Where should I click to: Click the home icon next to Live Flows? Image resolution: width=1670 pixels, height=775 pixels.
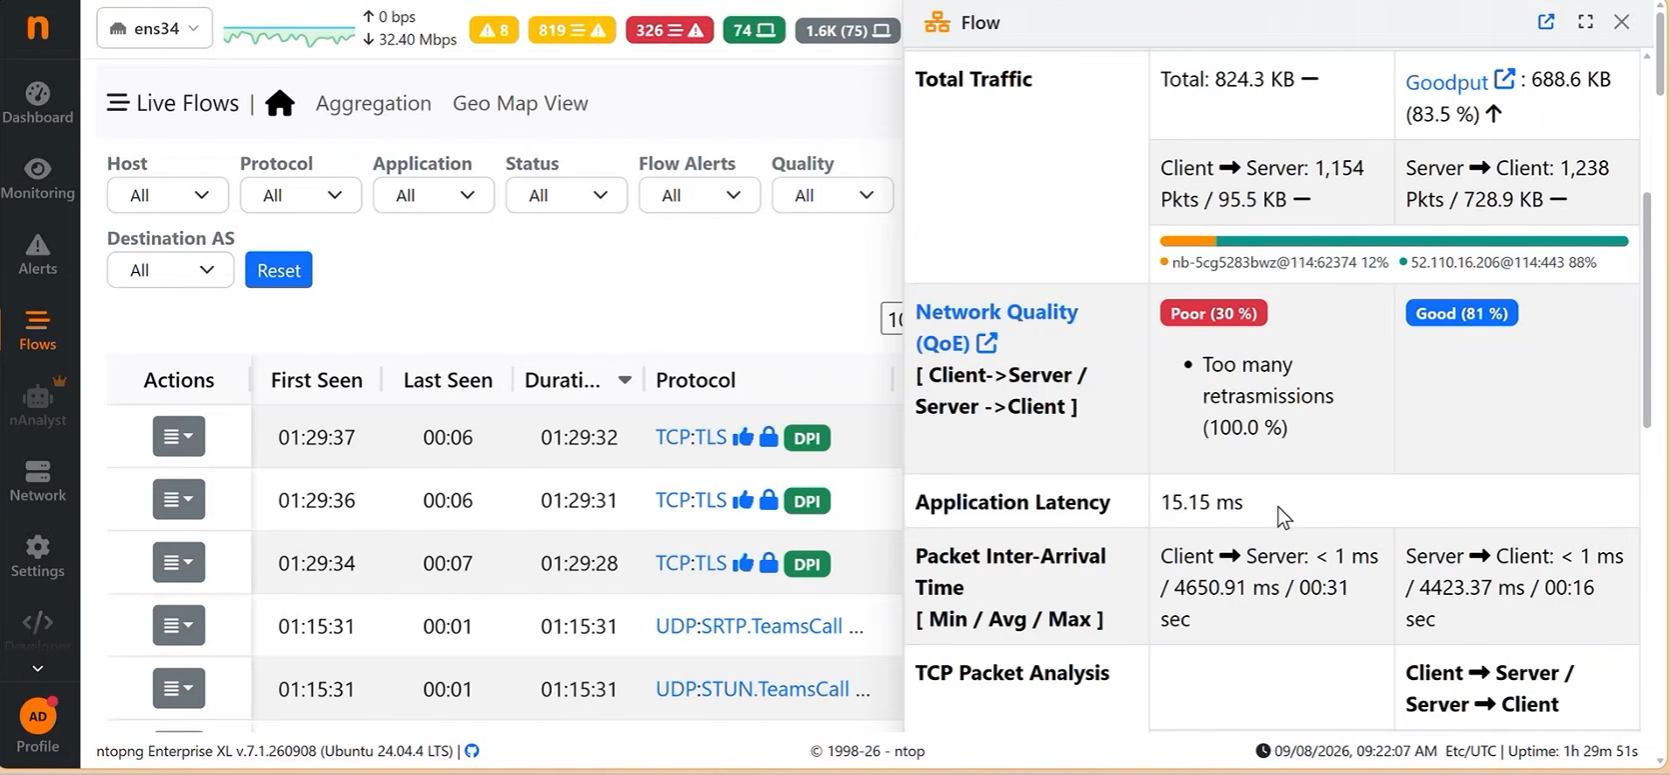tap(280, 103)
